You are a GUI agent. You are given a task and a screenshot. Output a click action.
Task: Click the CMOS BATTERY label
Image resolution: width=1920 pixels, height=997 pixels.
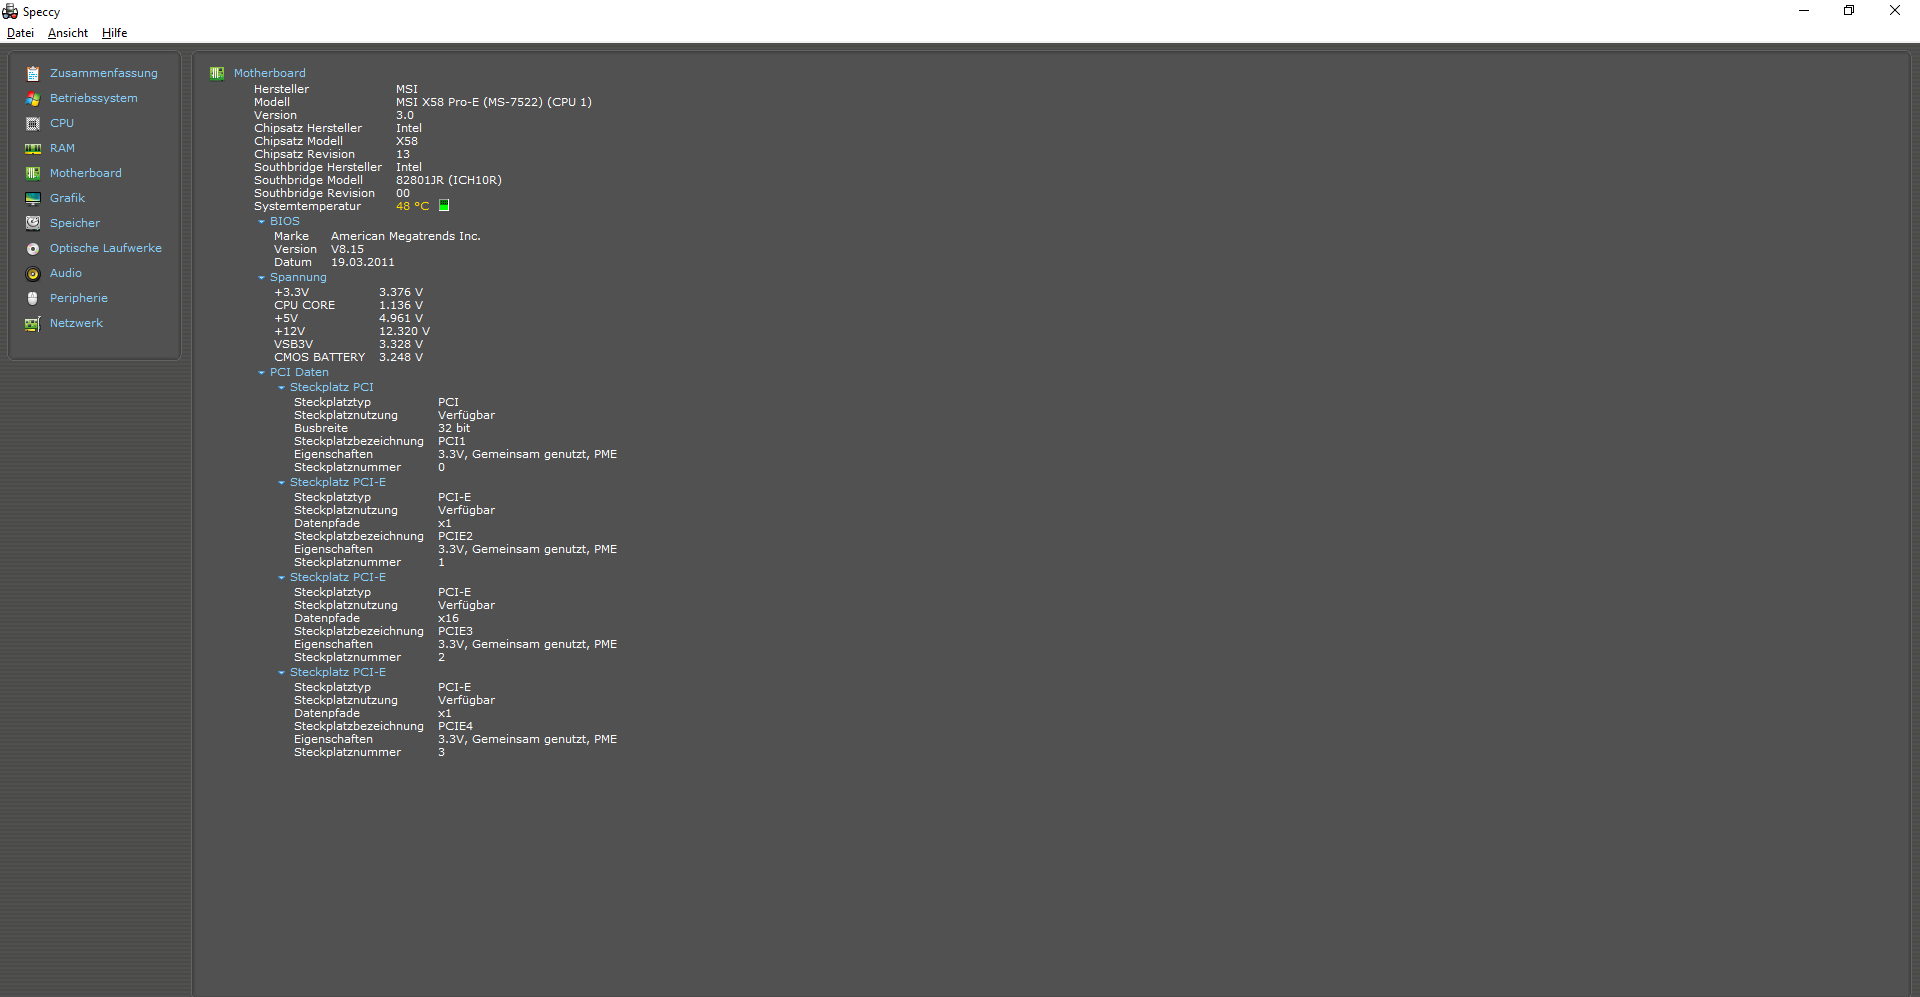(320, 357)
